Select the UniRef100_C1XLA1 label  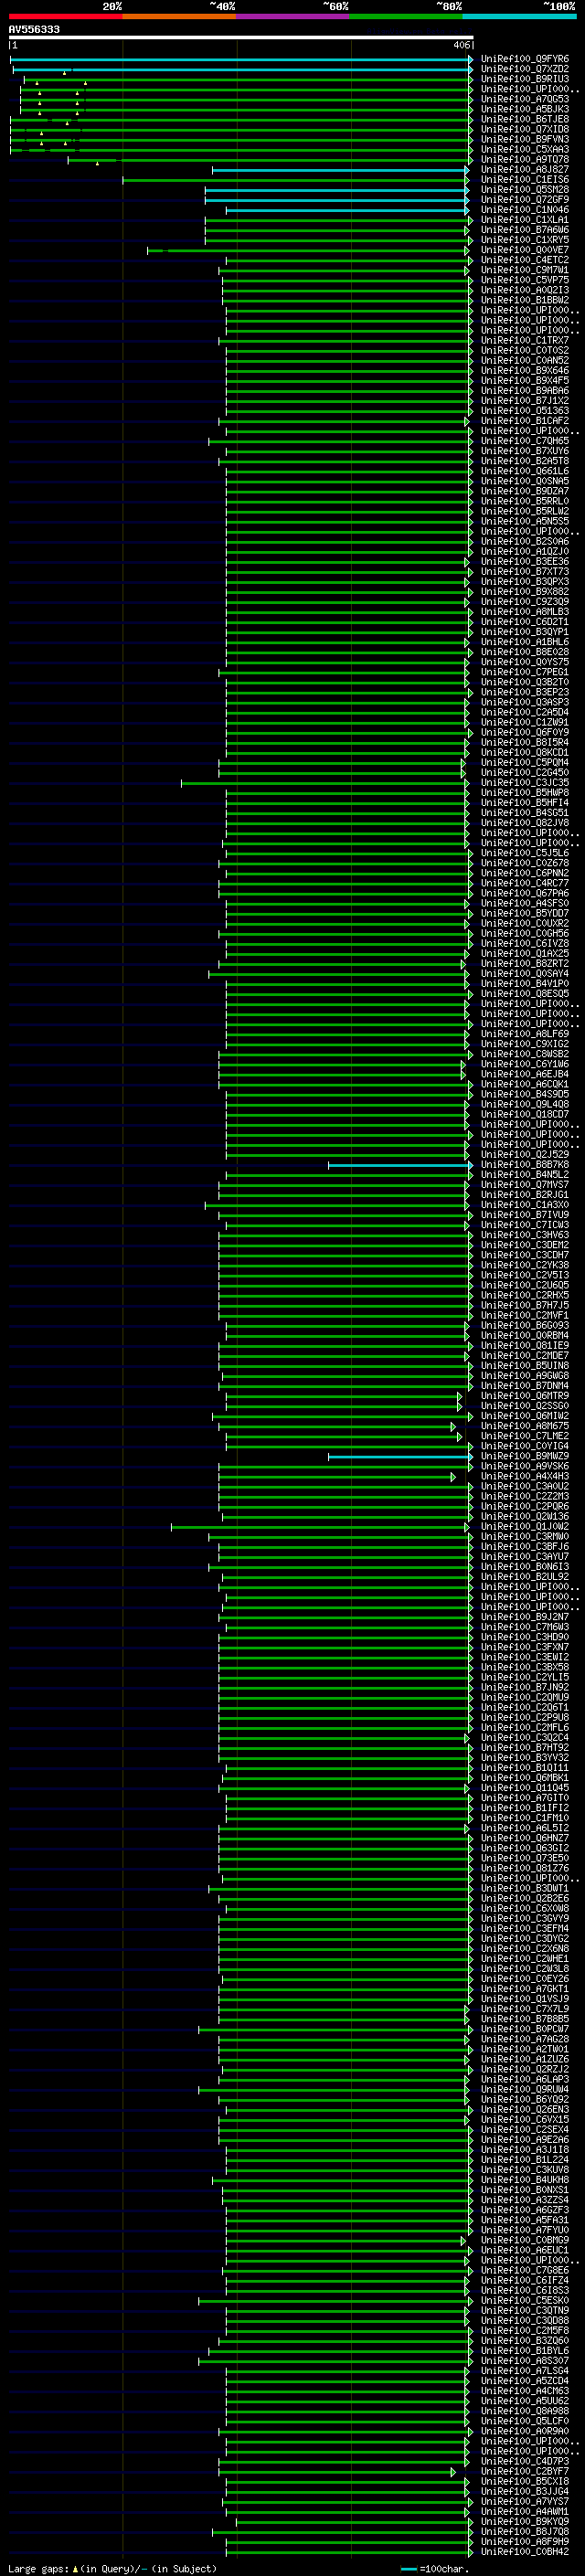click(x=525, y=220)
